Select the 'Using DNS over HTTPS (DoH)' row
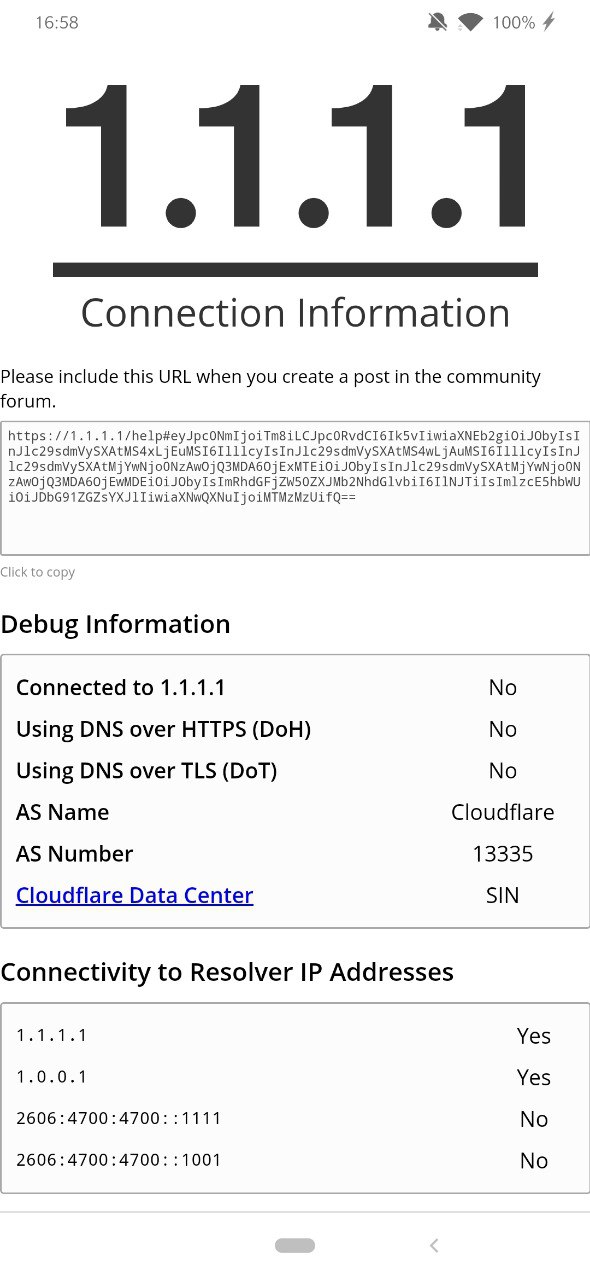 click(x=295, y=729)
